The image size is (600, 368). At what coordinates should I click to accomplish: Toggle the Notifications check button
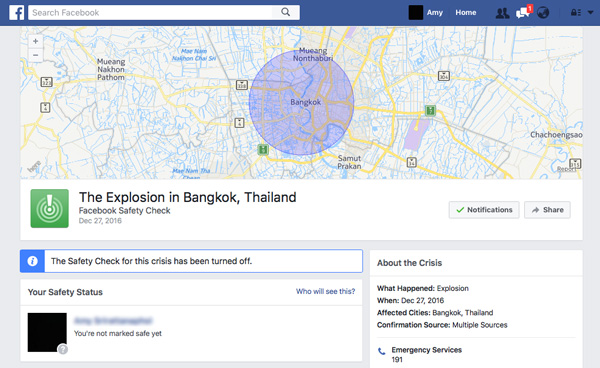coord(484,210)
